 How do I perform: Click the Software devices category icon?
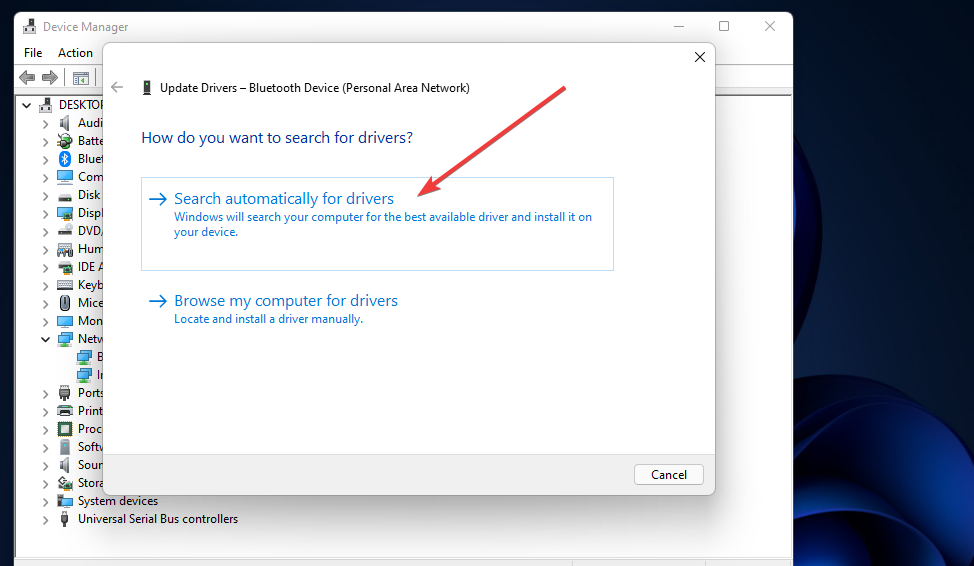click(65, 447)
